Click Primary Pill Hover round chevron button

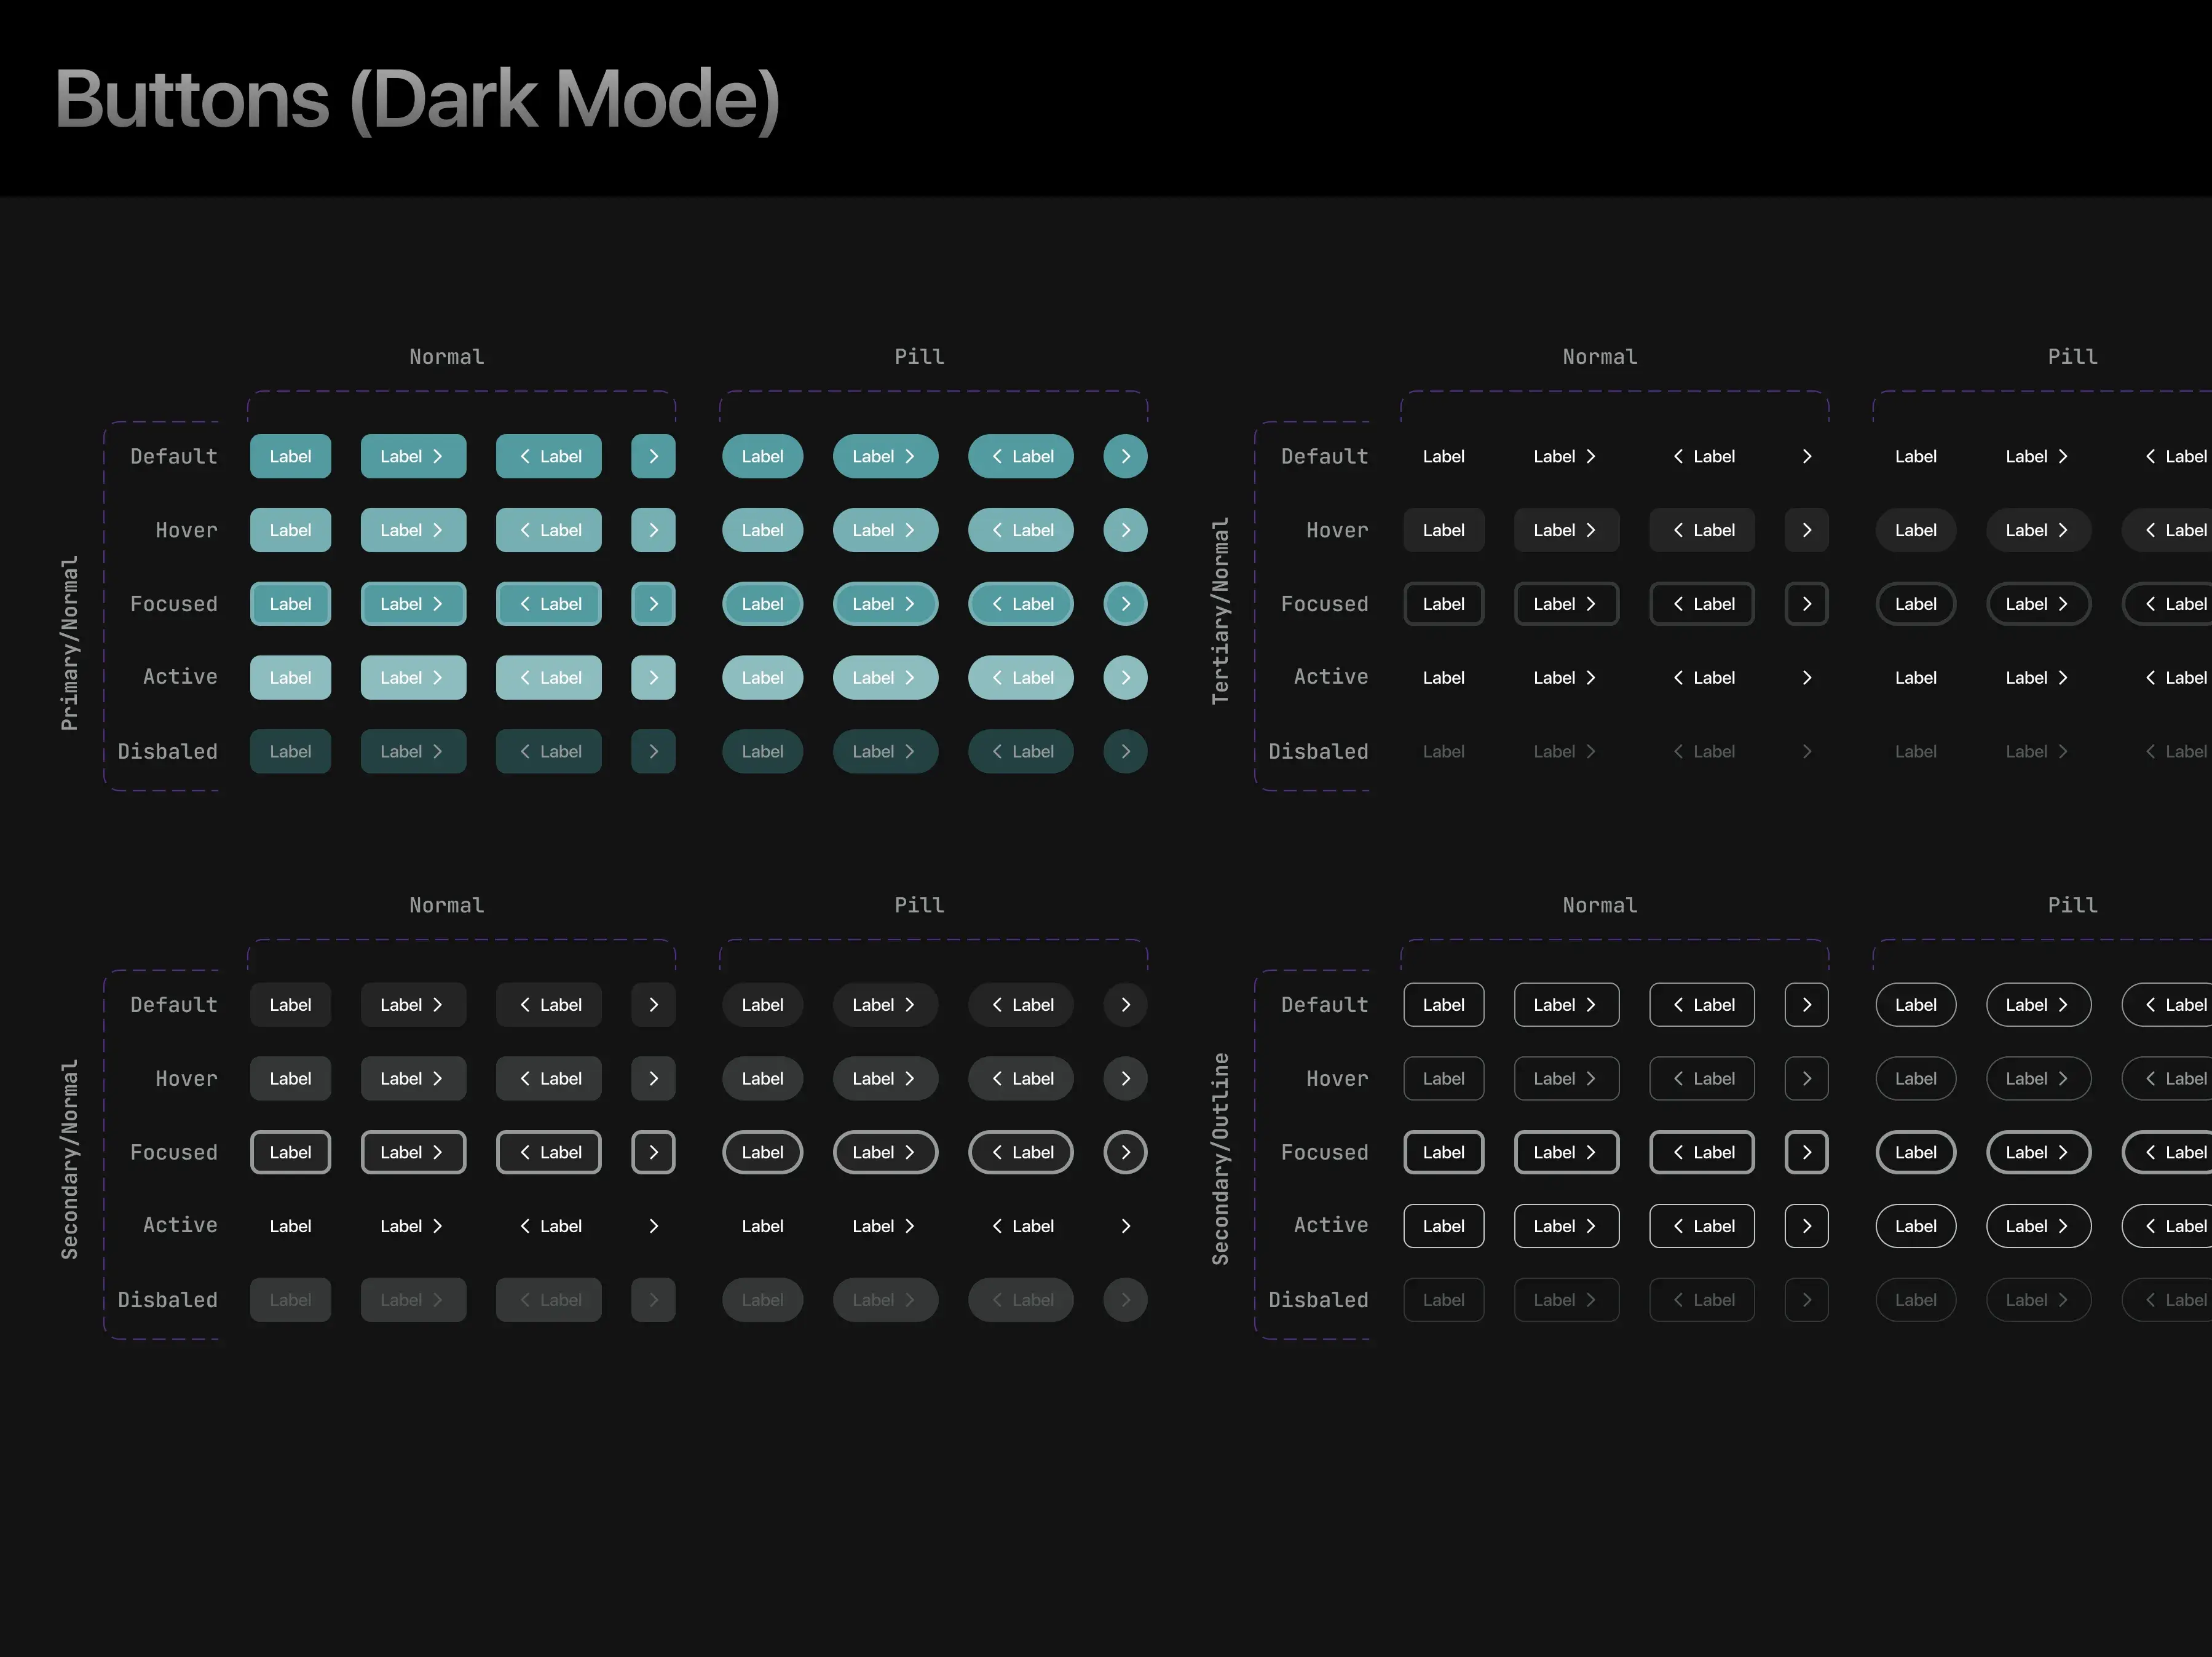point(1125,530)
